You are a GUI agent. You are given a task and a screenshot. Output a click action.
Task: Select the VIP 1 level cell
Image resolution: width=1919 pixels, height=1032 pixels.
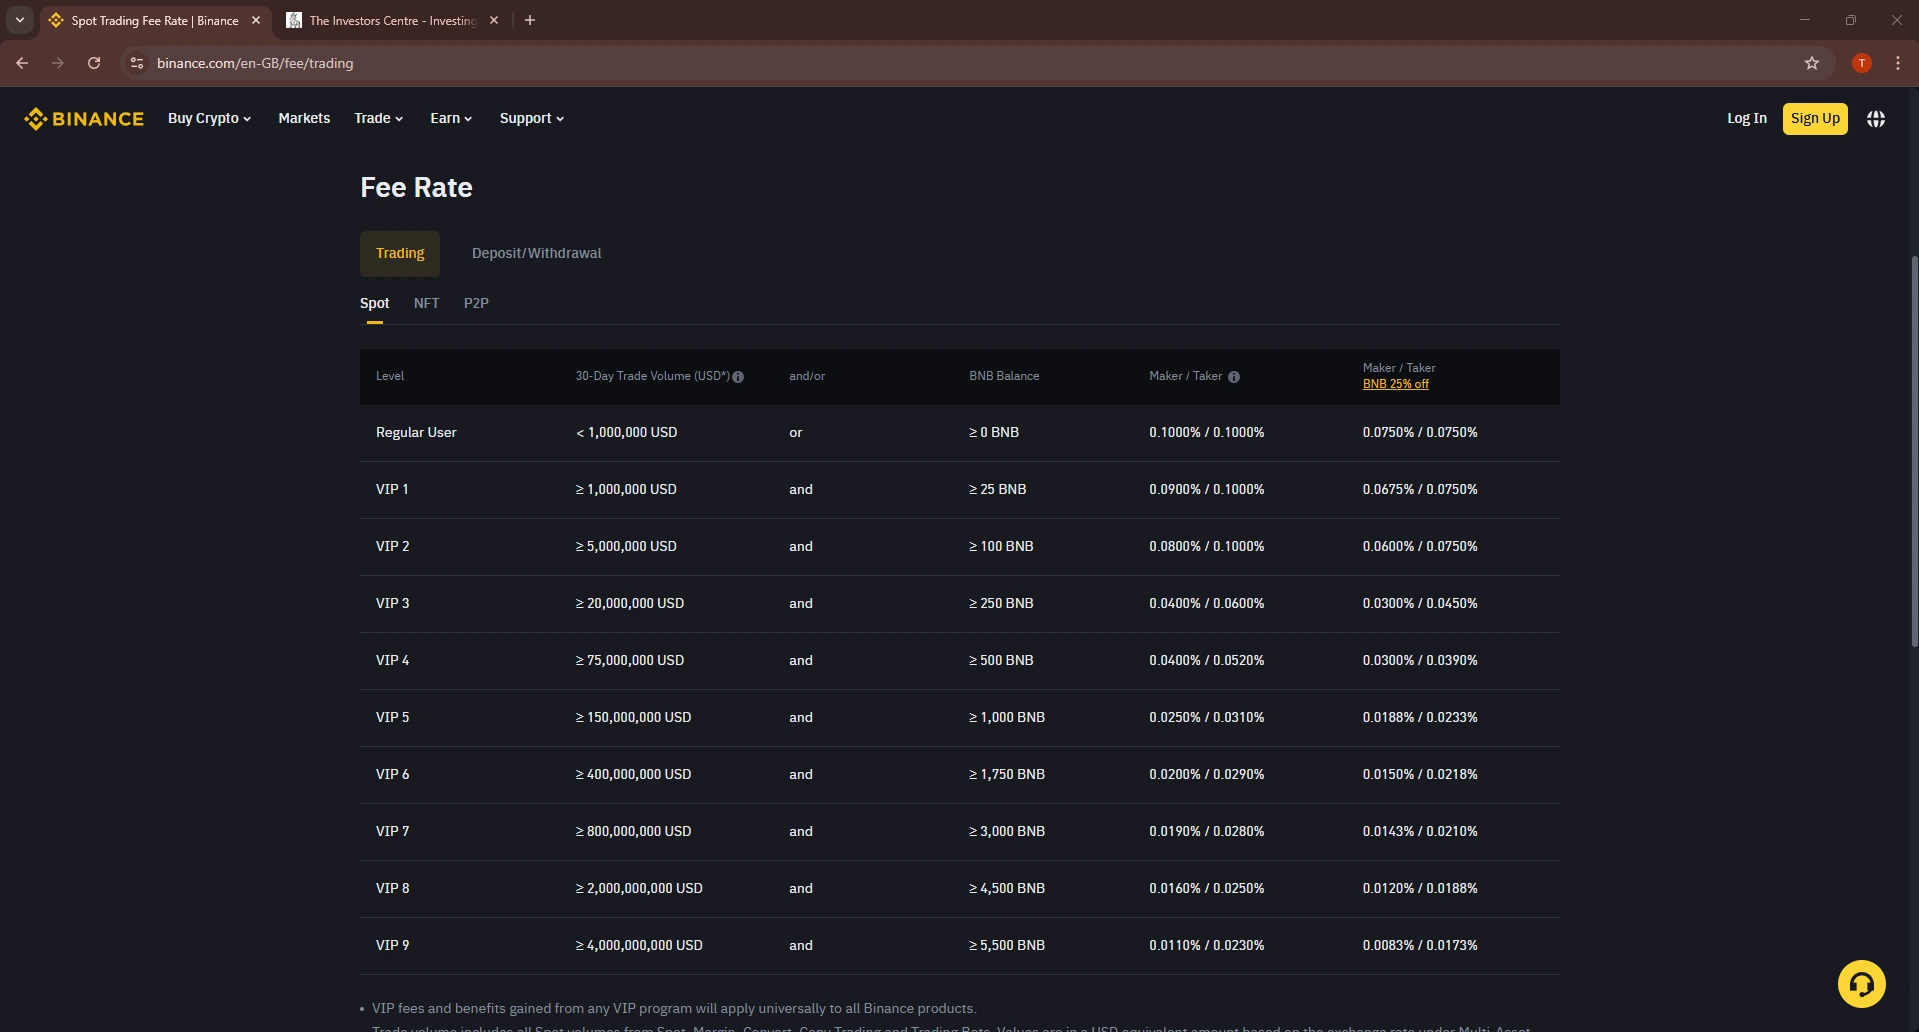pos(392,490)
